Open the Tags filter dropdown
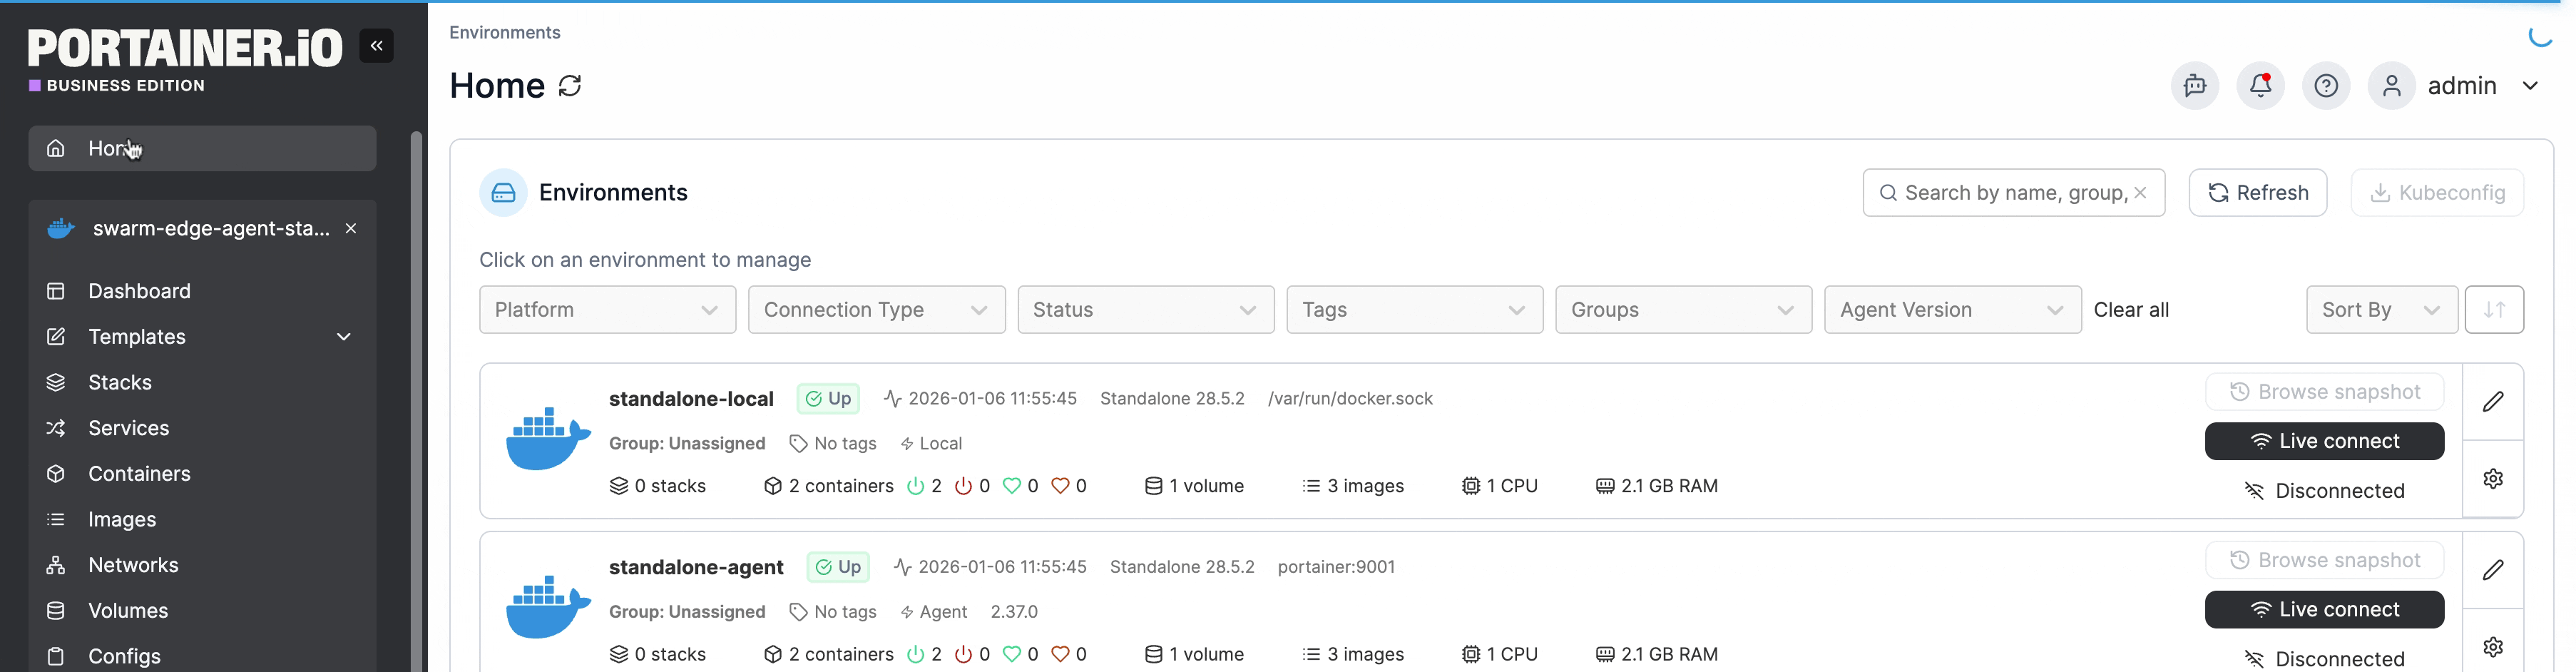2576x672 pixels. click(1414, 310)
